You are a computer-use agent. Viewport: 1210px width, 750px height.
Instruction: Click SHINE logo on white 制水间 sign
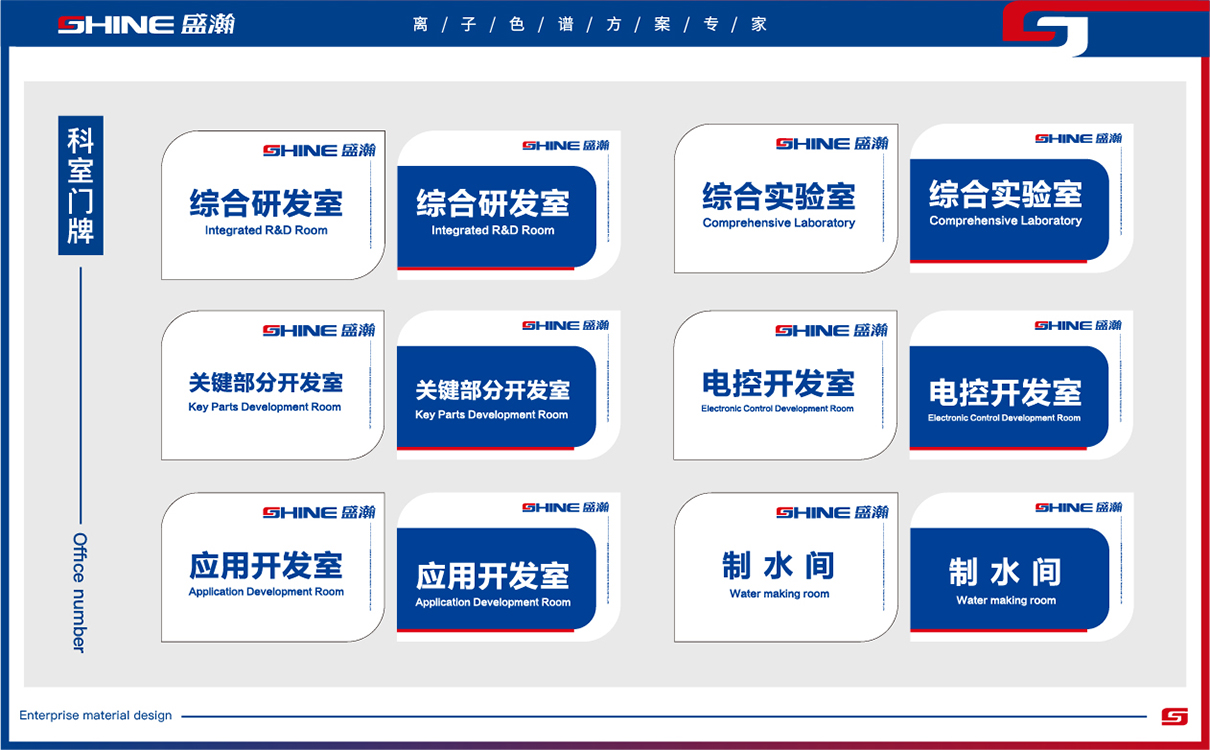832,512
